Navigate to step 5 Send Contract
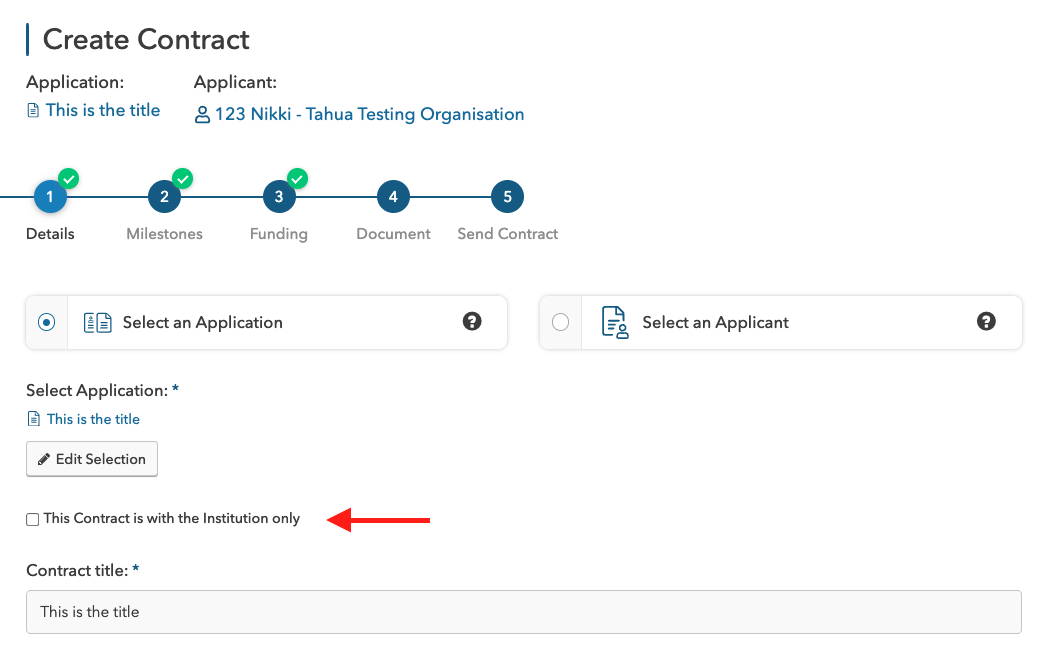The height and width of the screenshot is (660, 1045). [507, 197]
